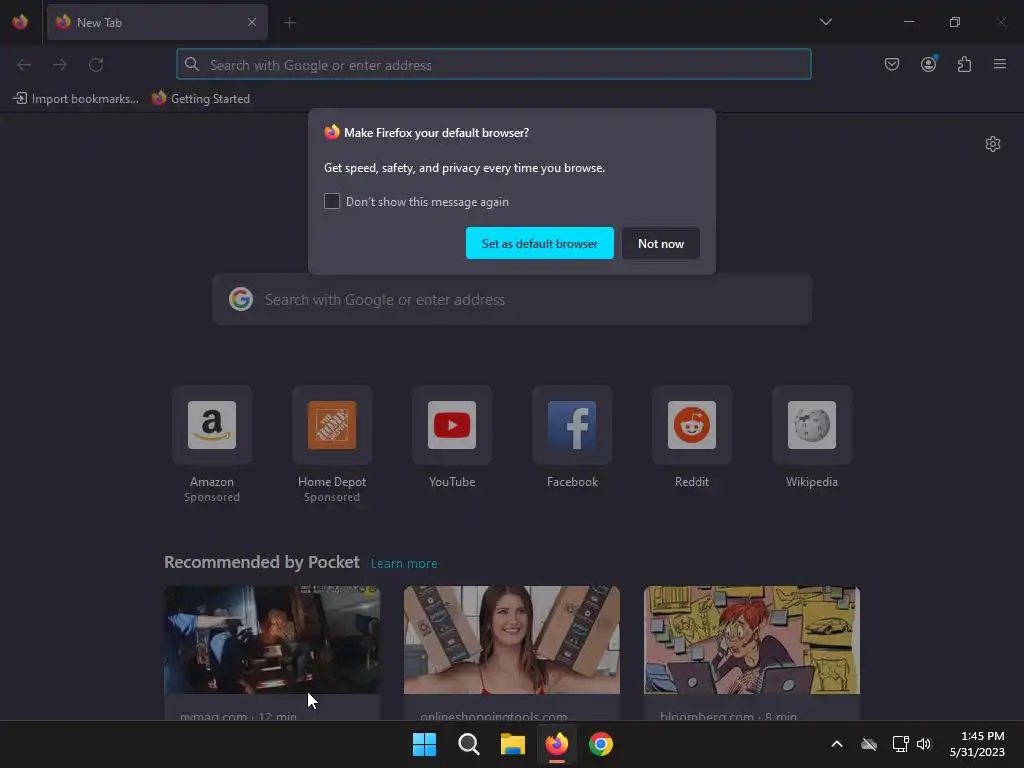Dismiss the prompt with Not now

click(x=661, y=244)
